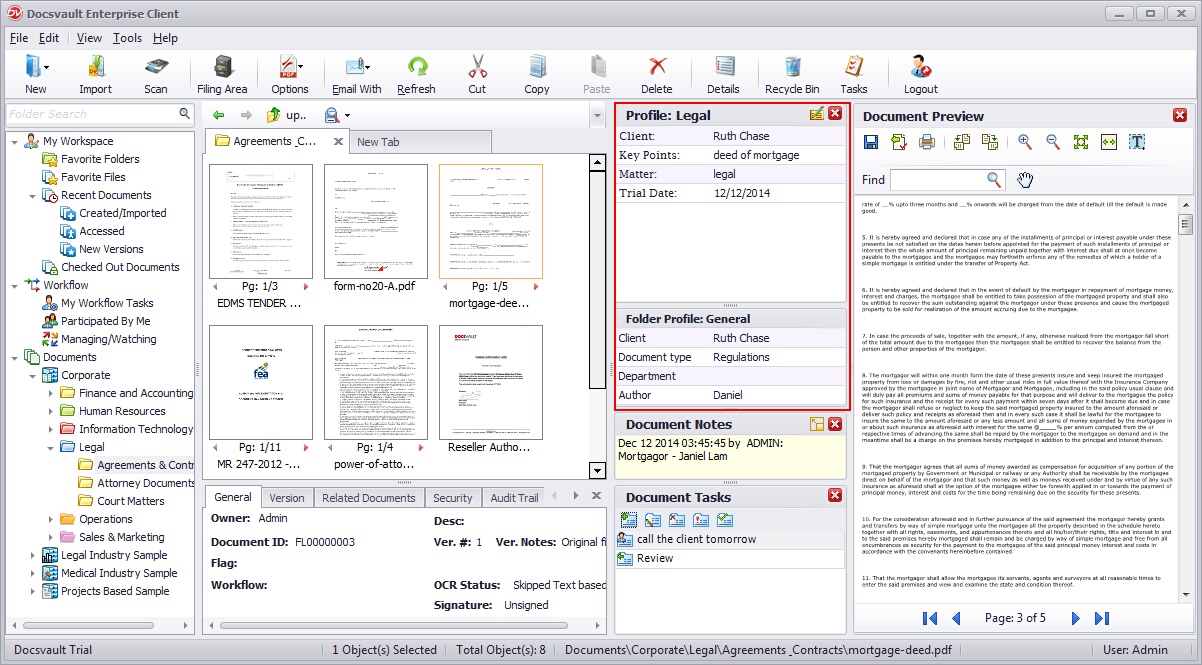Switch to the Audit Trail tab
The width and height of the screenshot is (1202, 665).
click(514, 498)
